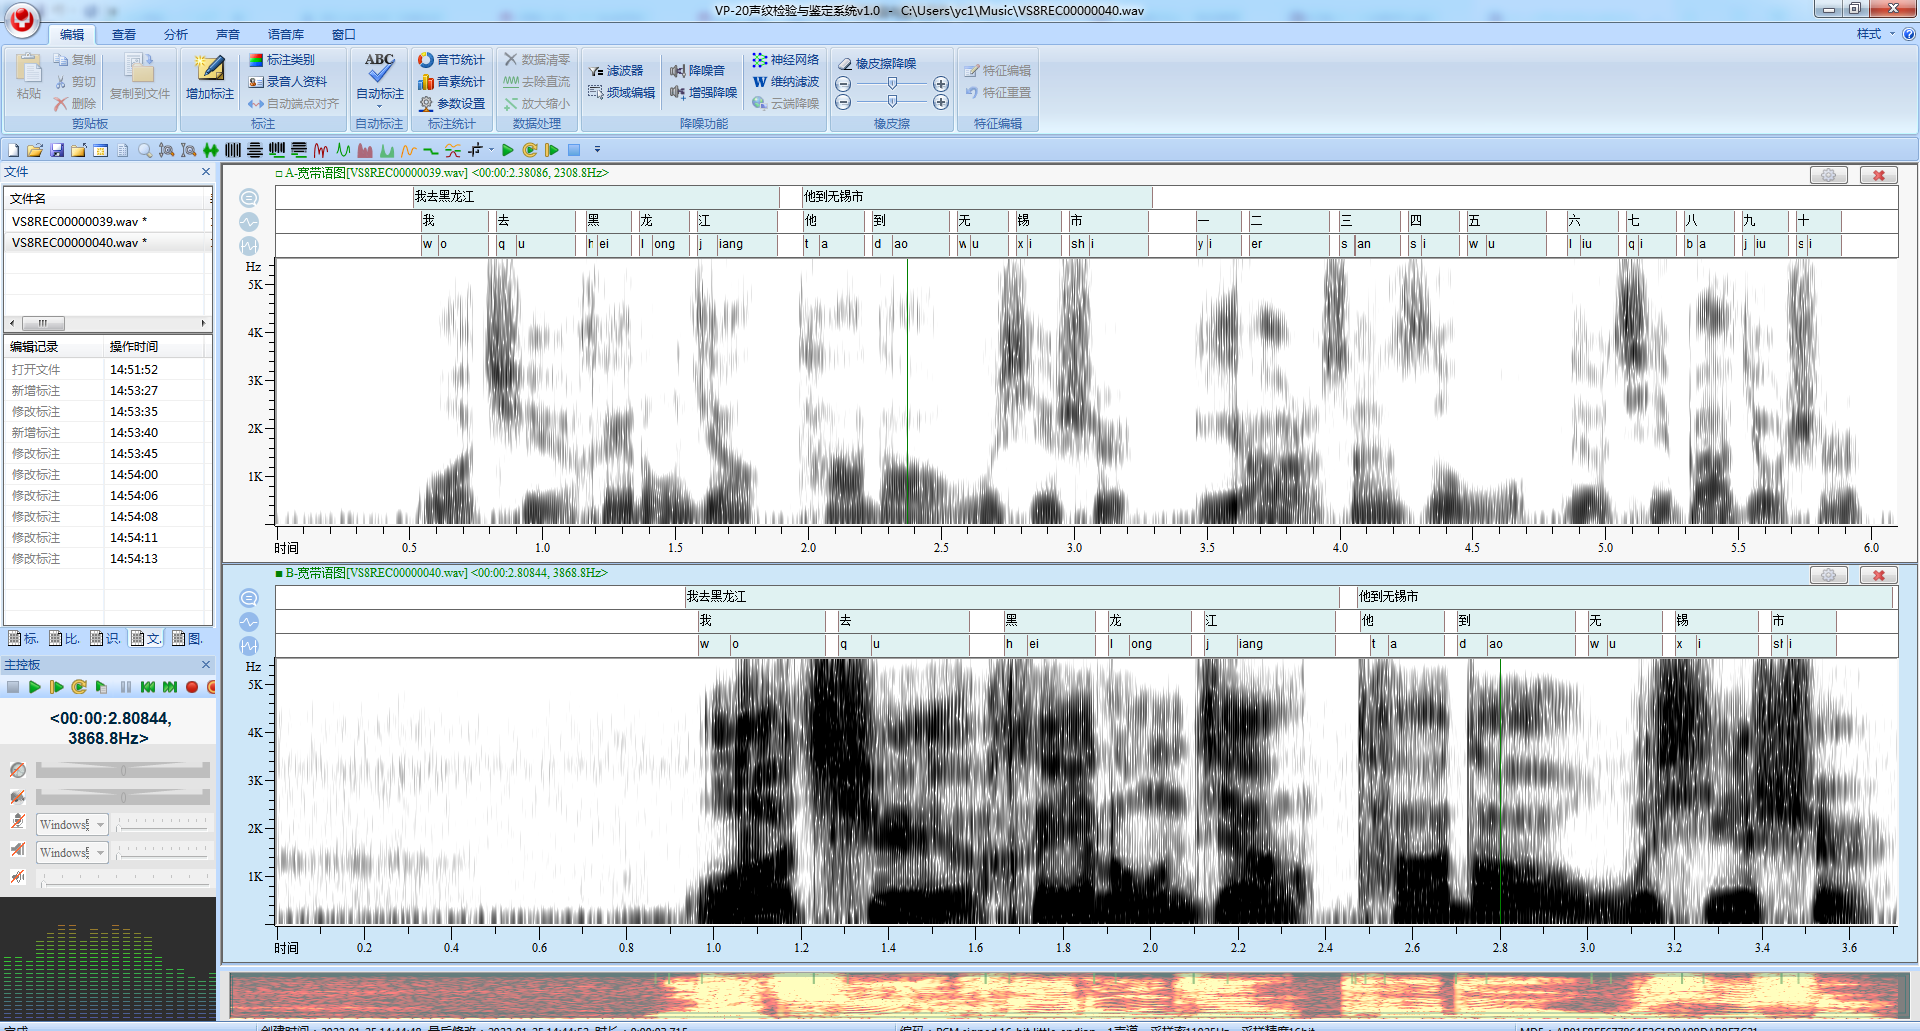1920x1031 pixels.
Task: Click loop playback in the top toolbar
Action: pos(530,150)
